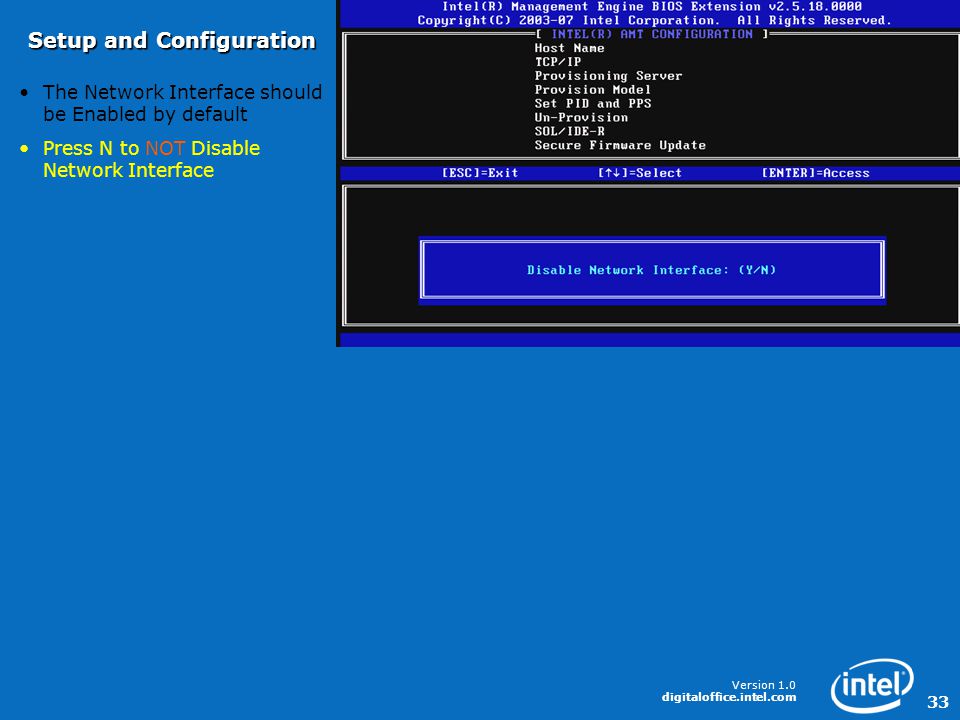The height and width of the screenshot is (720, 960).
Task: Open the digitaloffice.intel.com link
Action: [729, 697]
